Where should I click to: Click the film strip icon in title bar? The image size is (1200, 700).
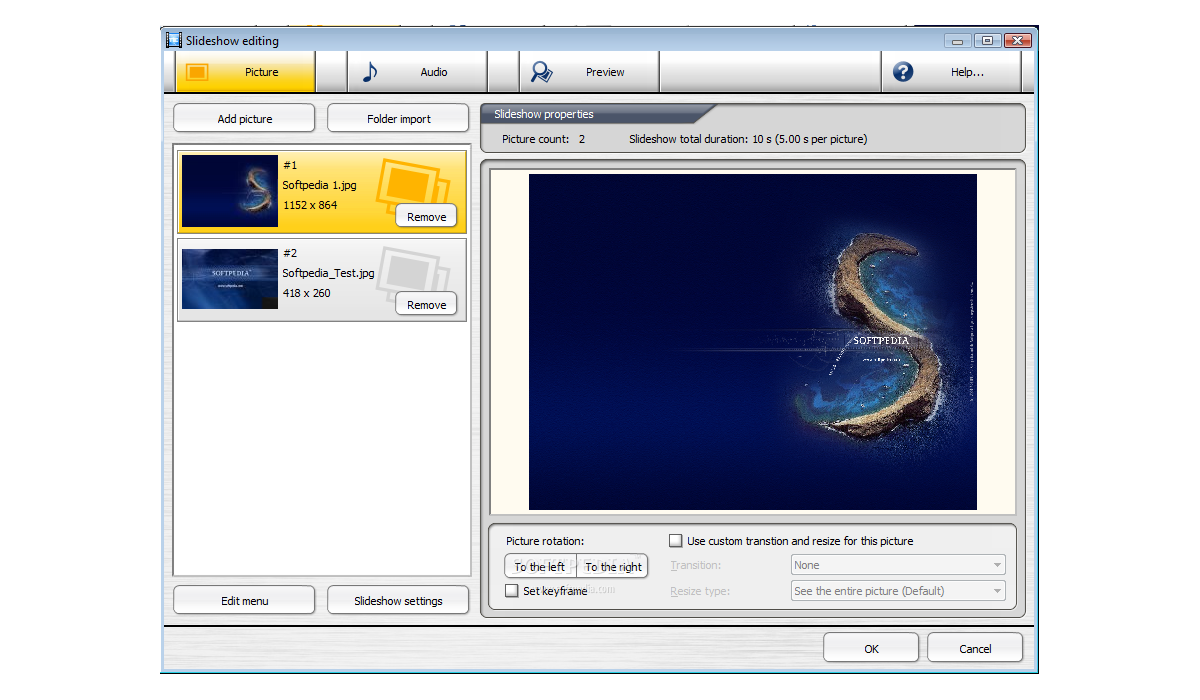click(x=174, y=40)
